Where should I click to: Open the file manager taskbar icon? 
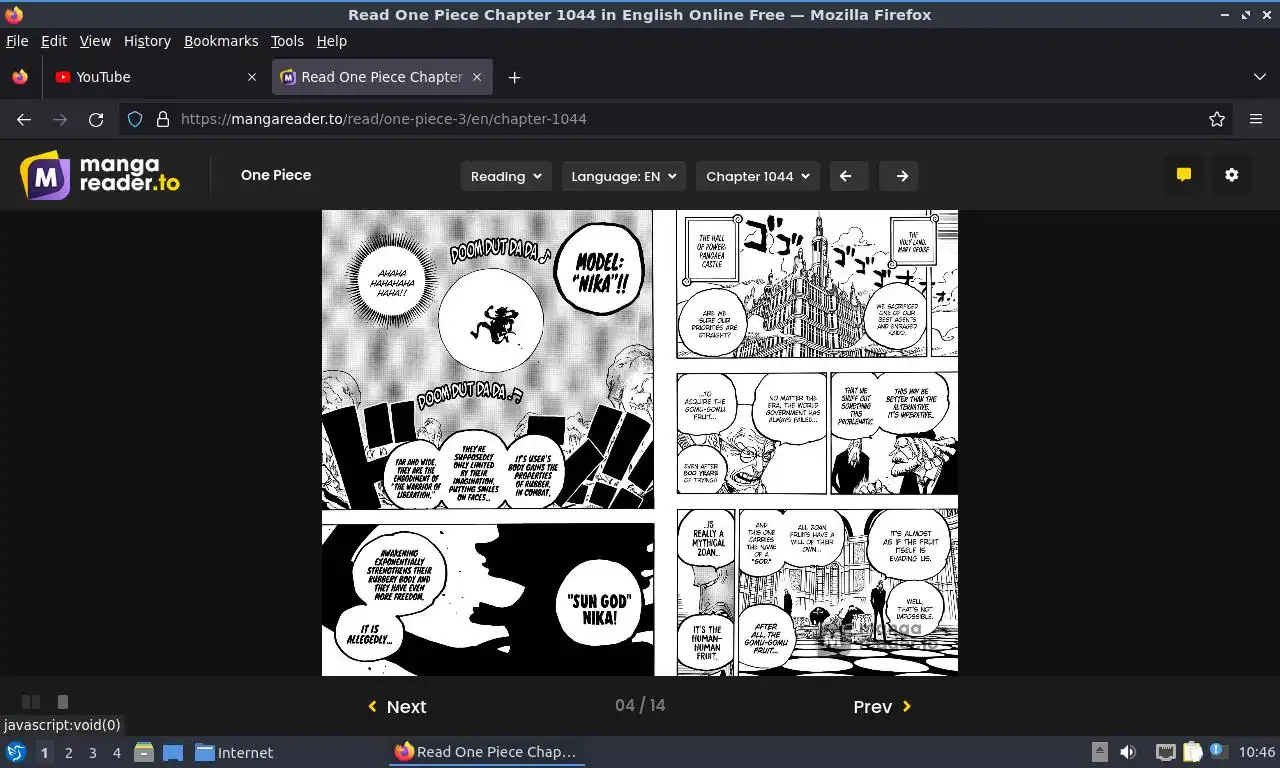pos(144,752)
